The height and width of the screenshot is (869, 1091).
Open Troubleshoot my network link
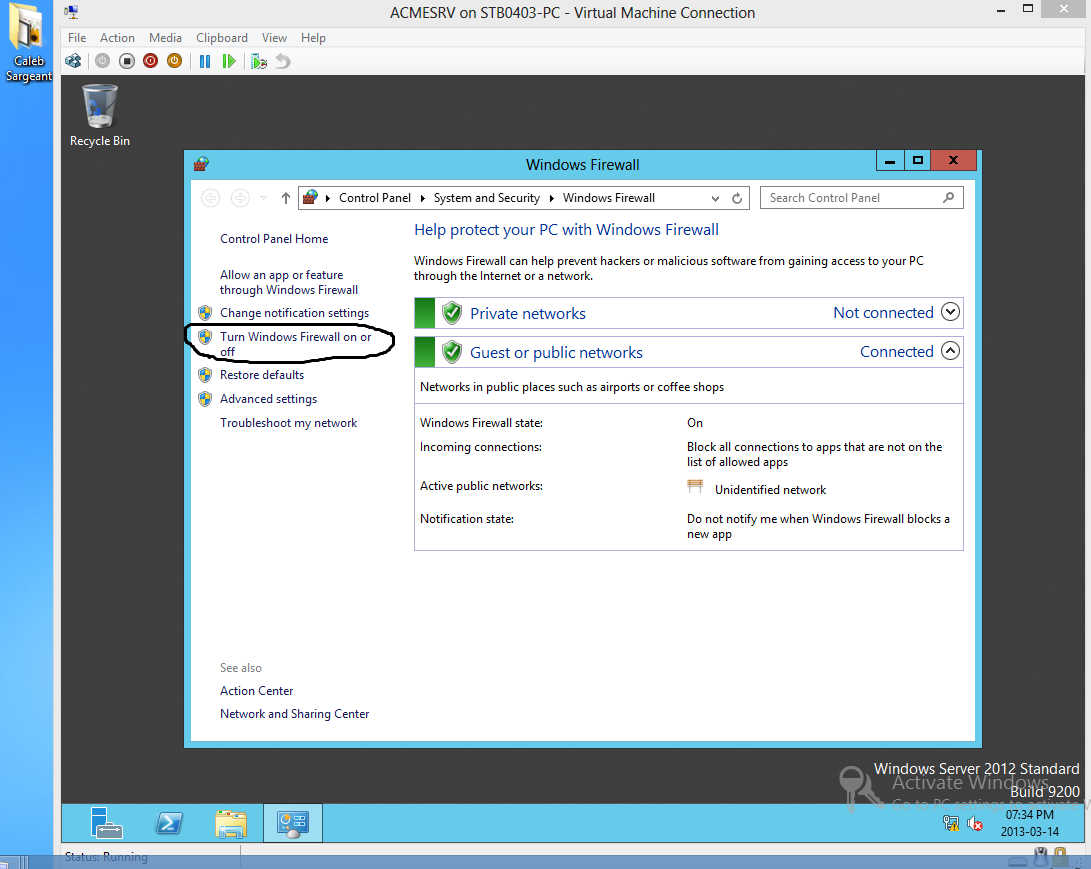(289, 423)
